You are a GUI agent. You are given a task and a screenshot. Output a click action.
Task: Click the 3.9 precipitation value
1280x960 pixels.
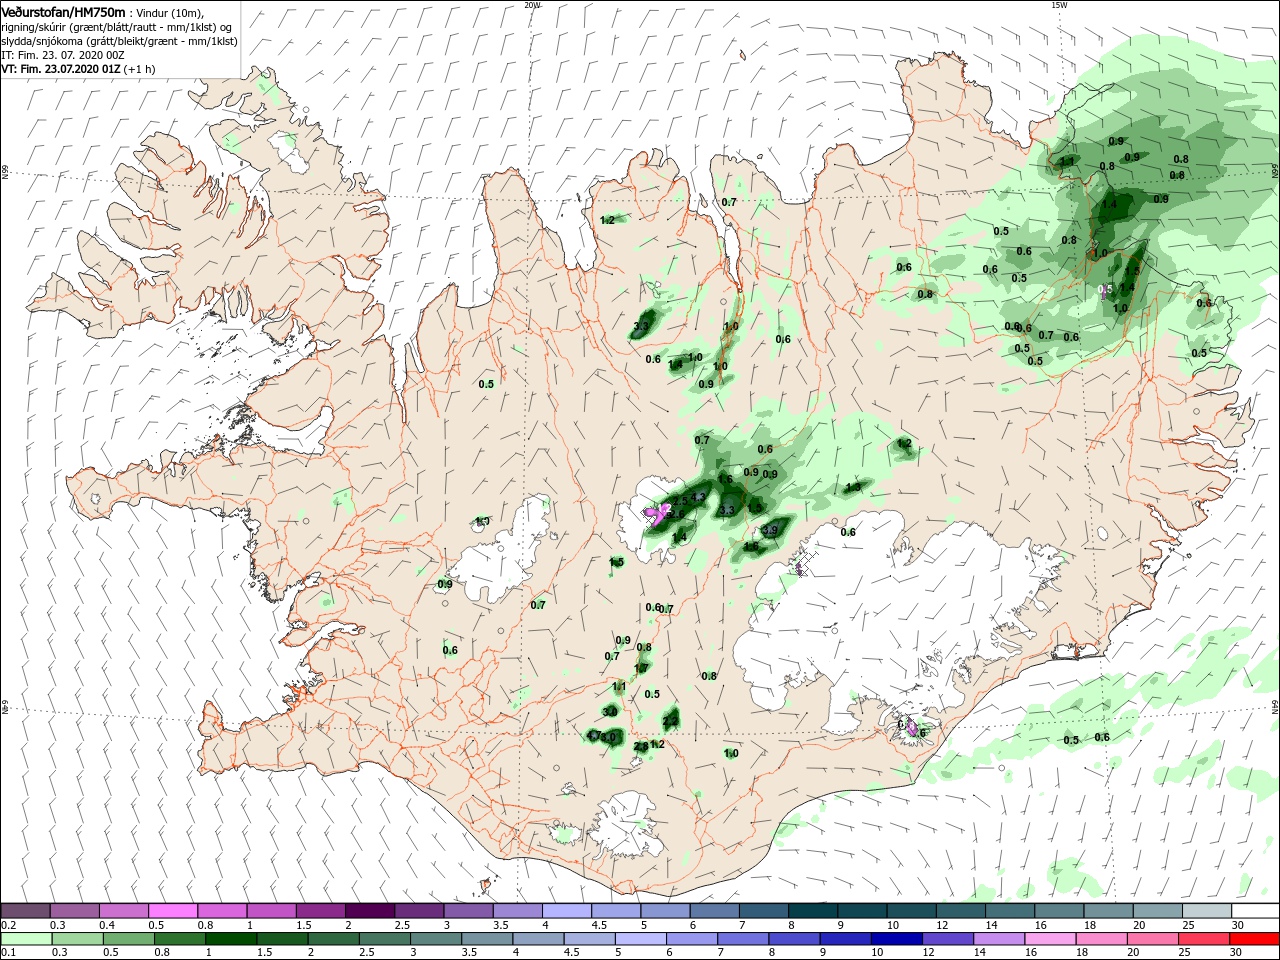pos(770,530)
